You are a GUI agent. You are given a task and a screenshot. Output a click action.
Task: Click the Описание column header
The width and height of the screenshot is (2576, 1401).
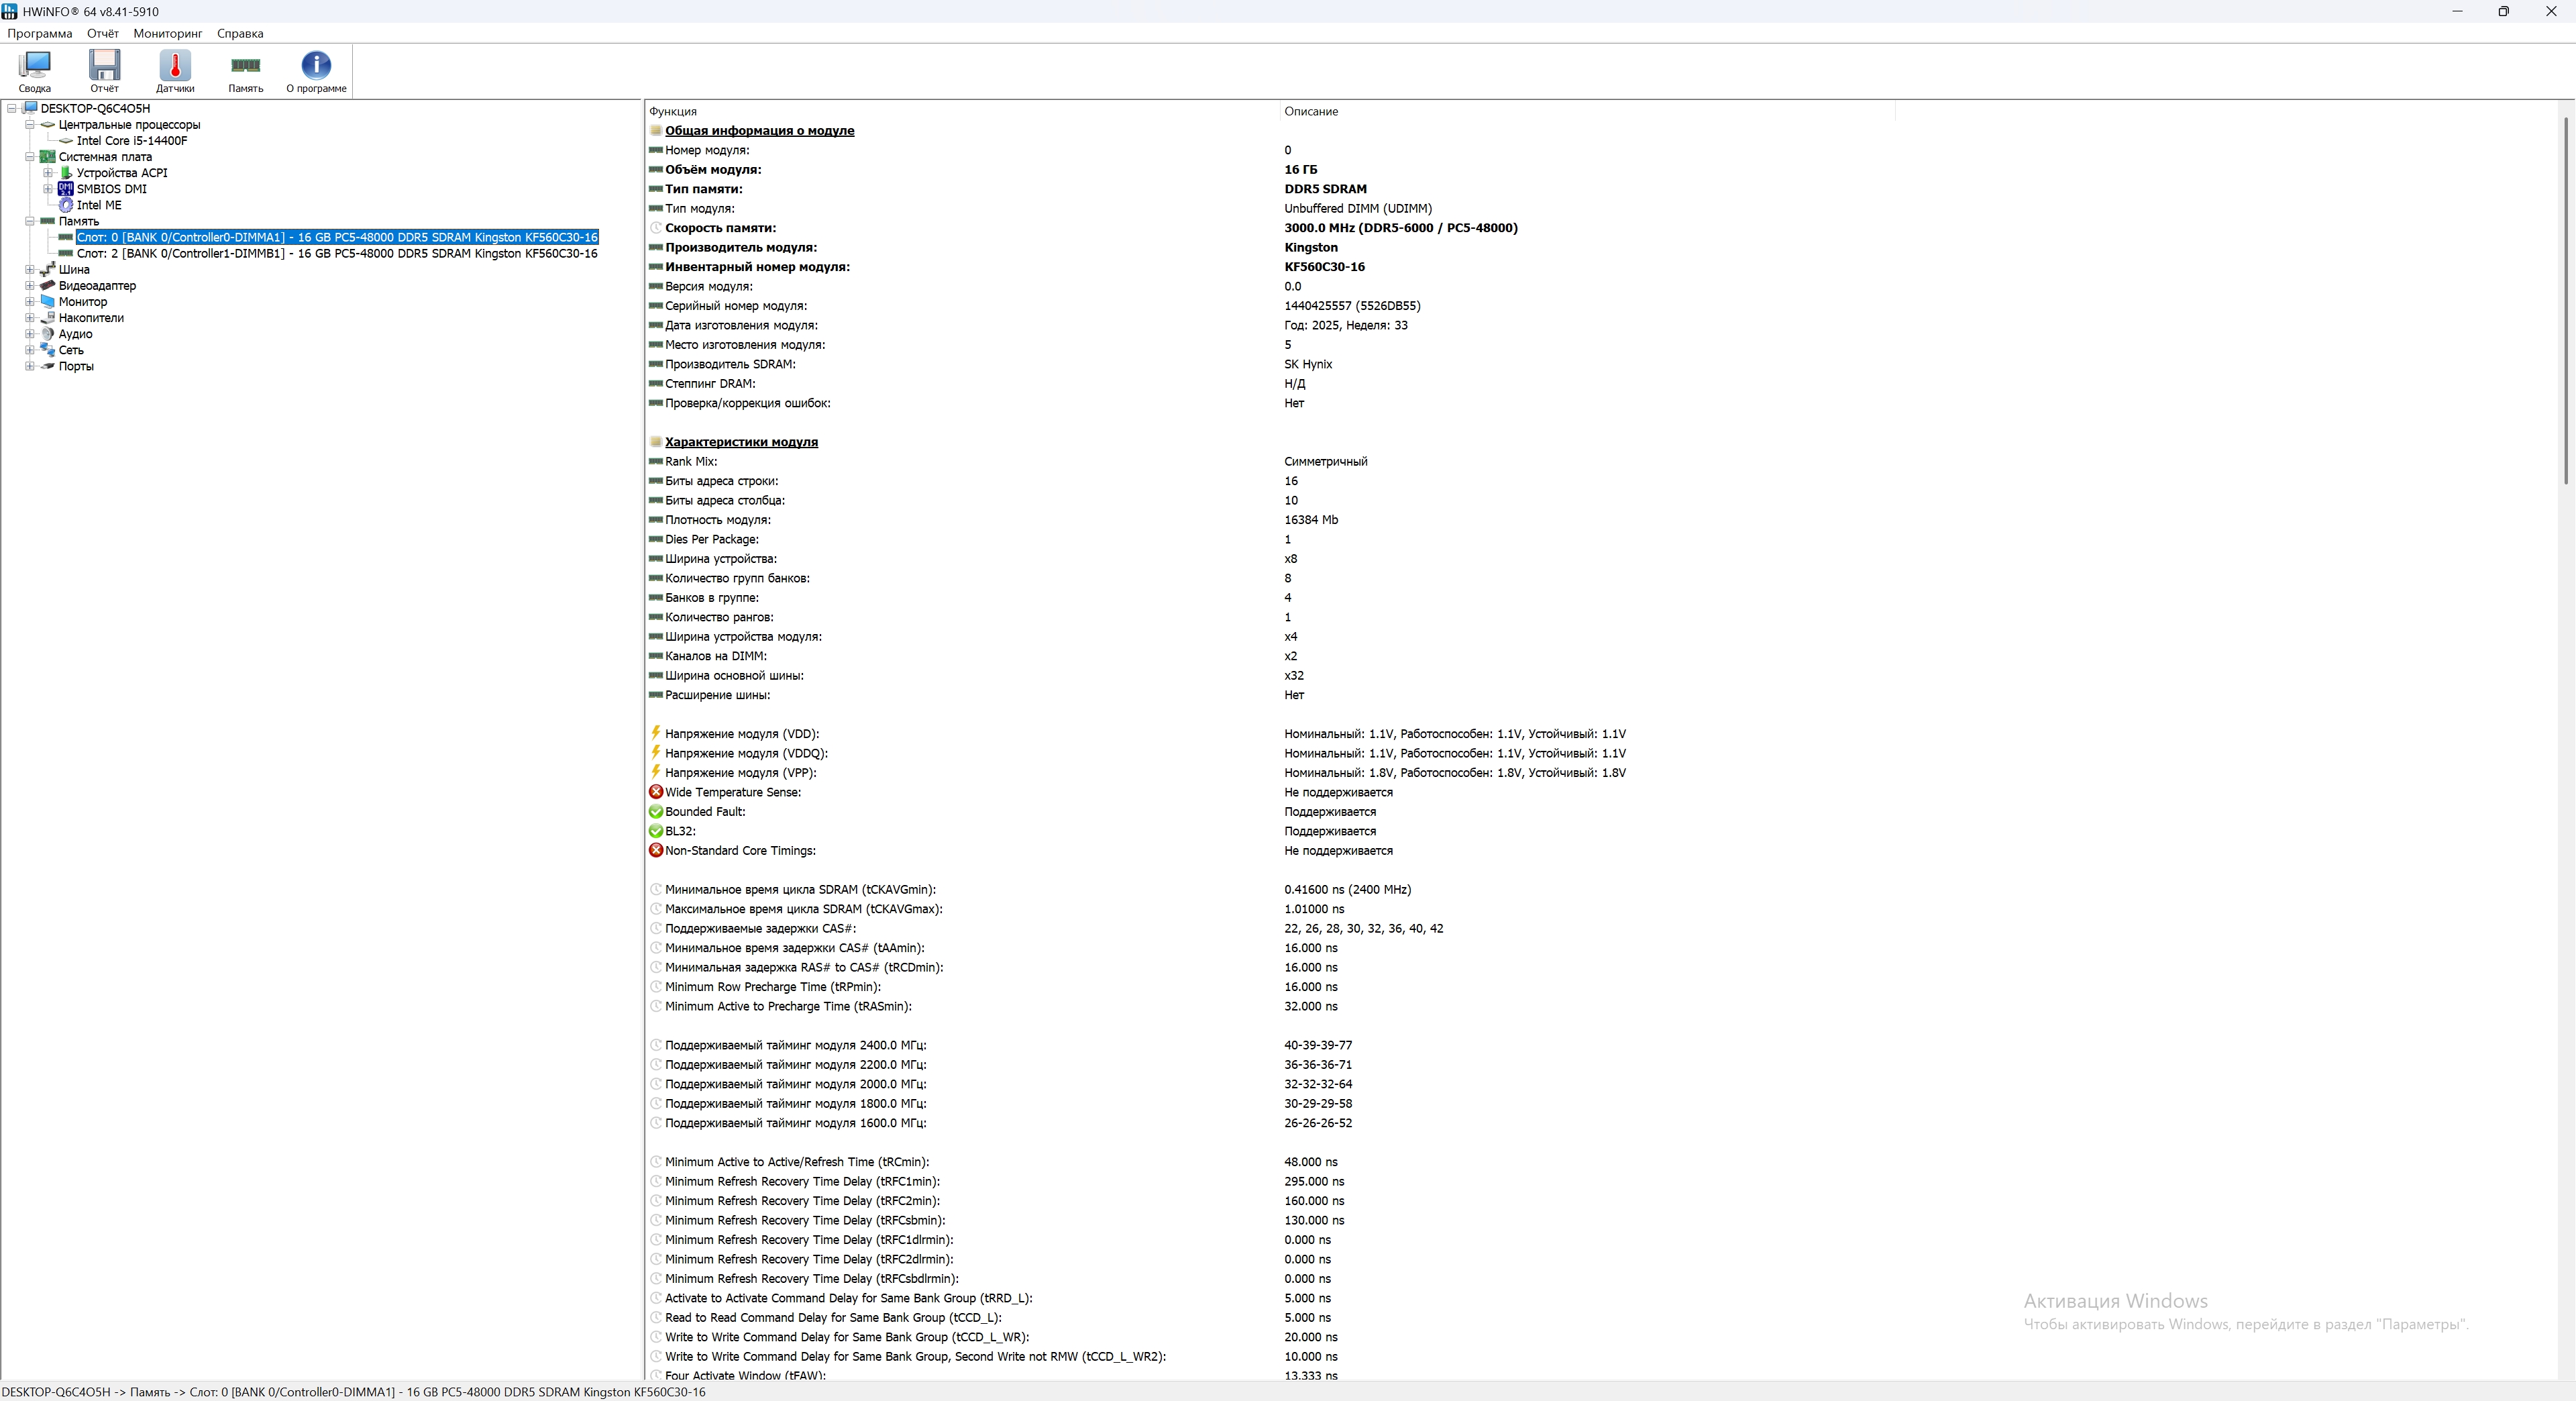tap(1310, 111)
